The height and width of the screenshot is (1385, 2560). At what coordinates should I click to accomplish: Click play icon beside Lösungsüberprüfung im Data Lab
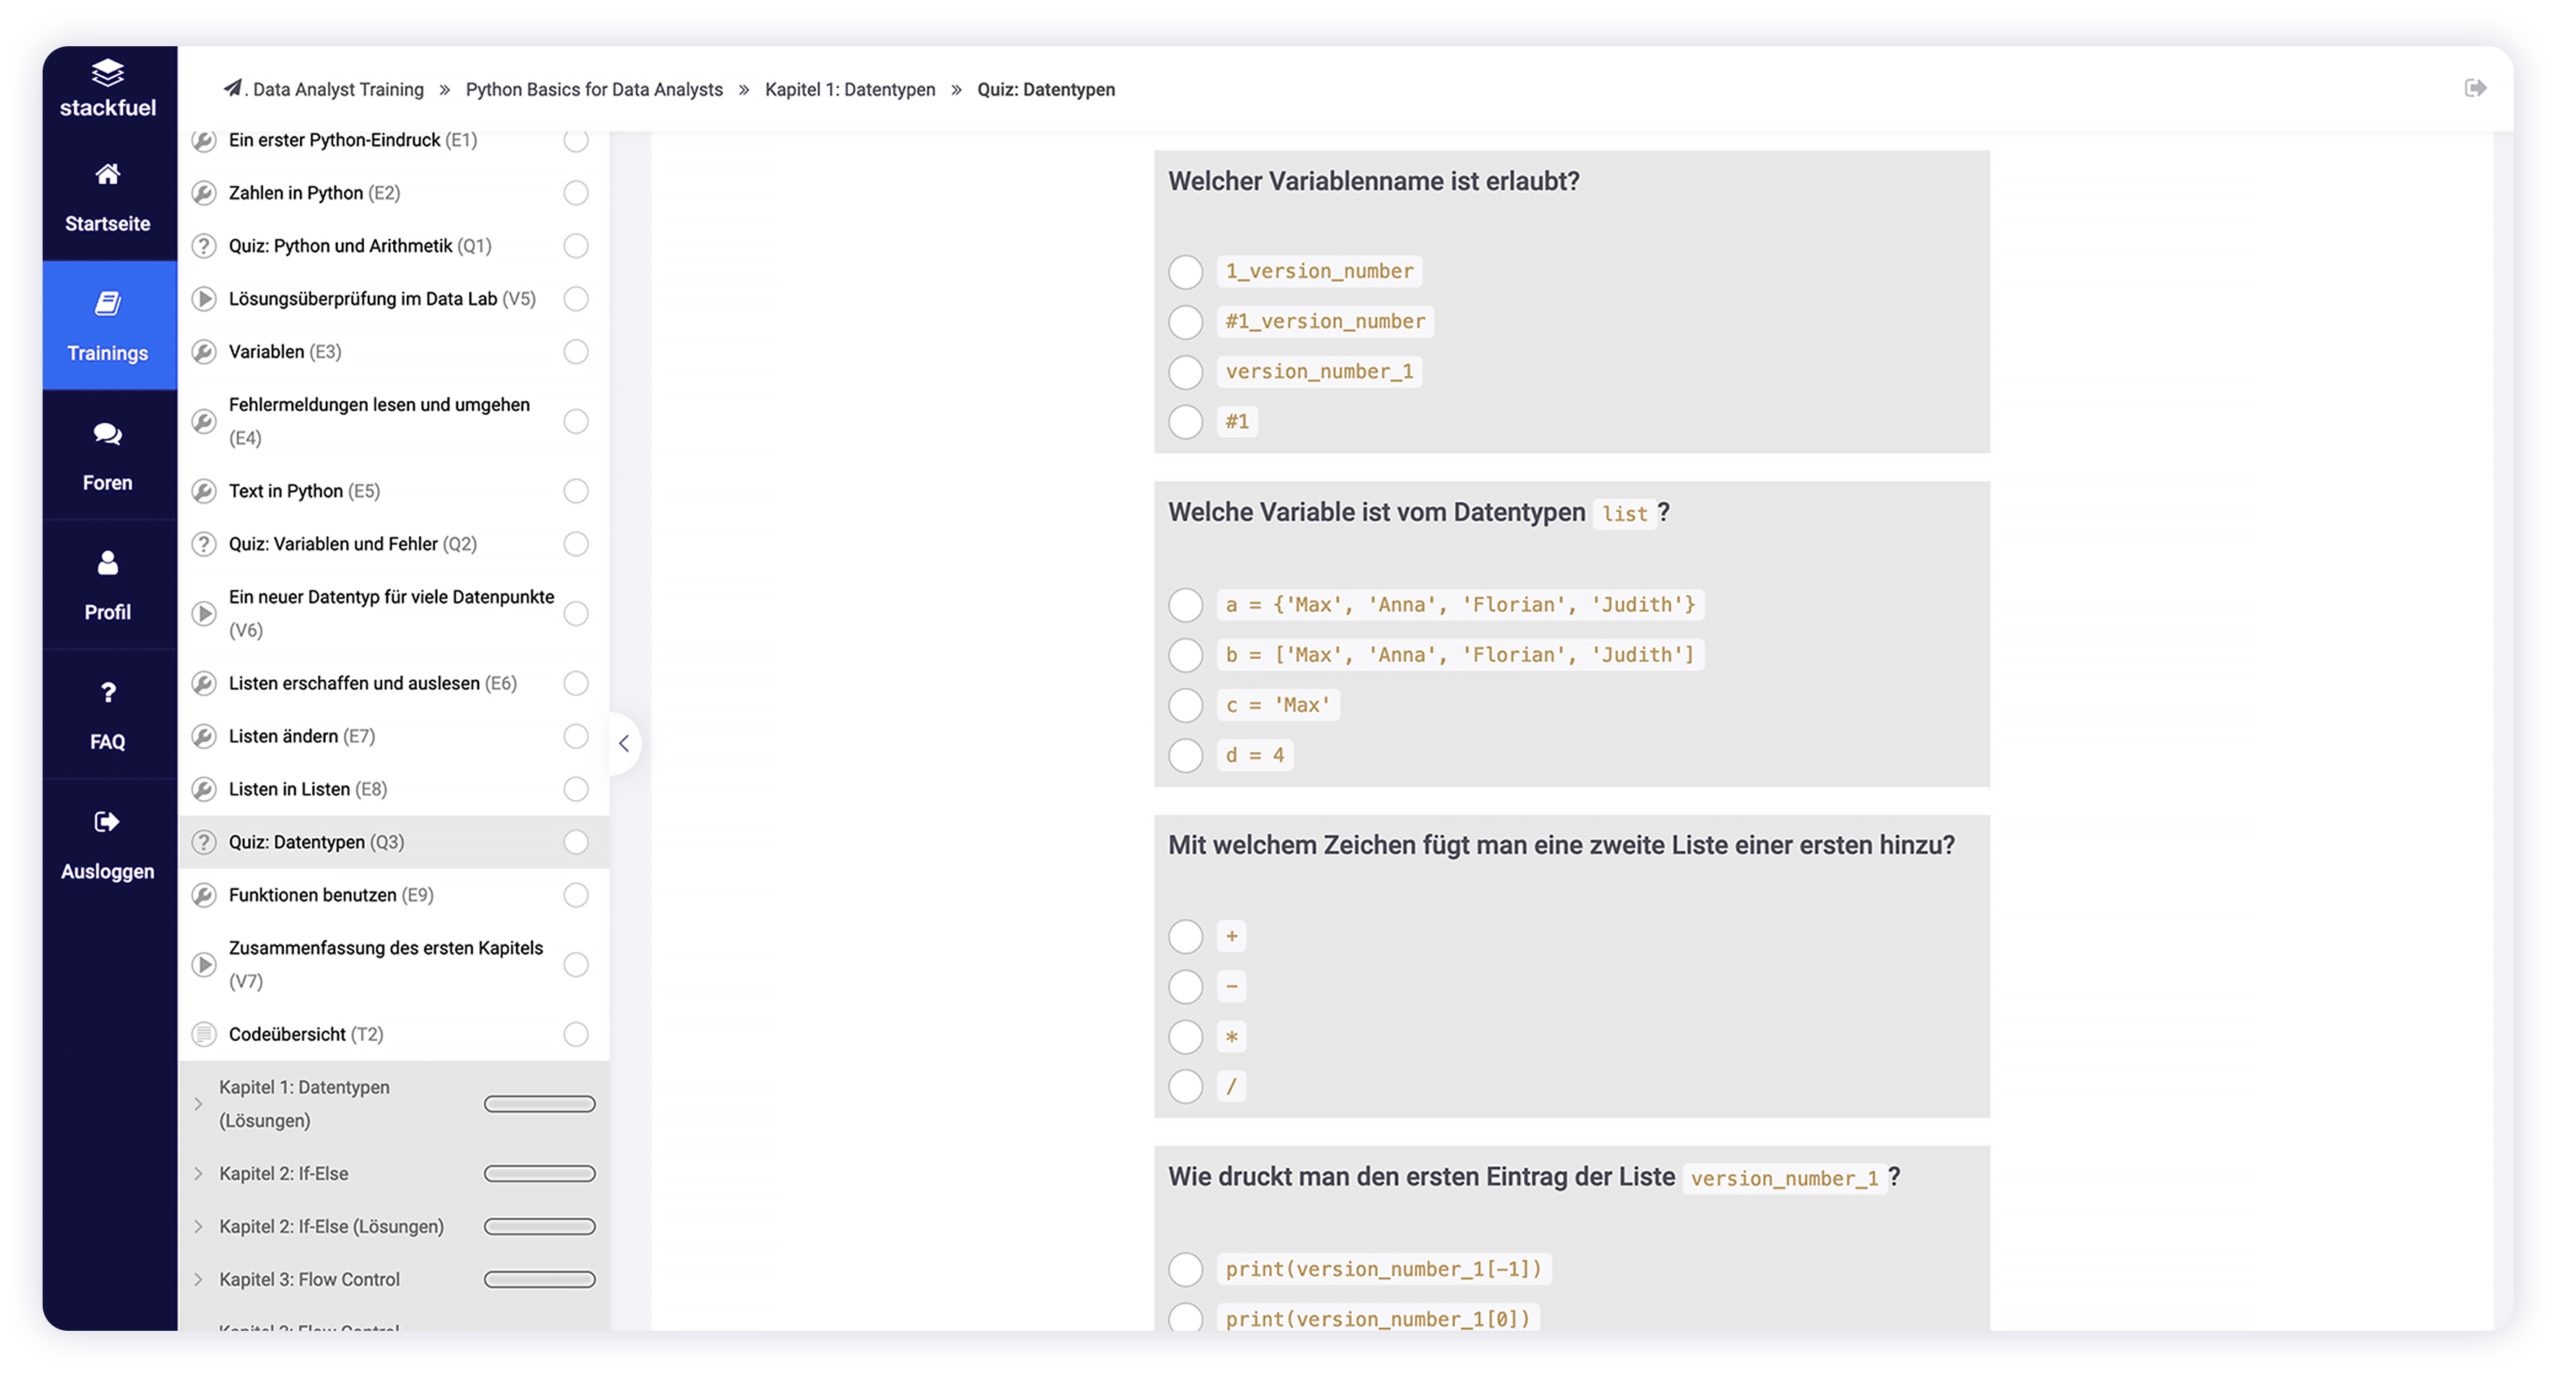[x=204, y=299]
